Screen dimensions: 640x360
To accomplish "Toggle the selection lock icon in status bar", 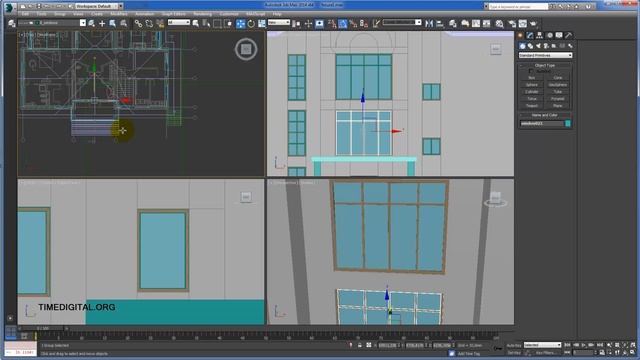I will click(x=360, y=345).
